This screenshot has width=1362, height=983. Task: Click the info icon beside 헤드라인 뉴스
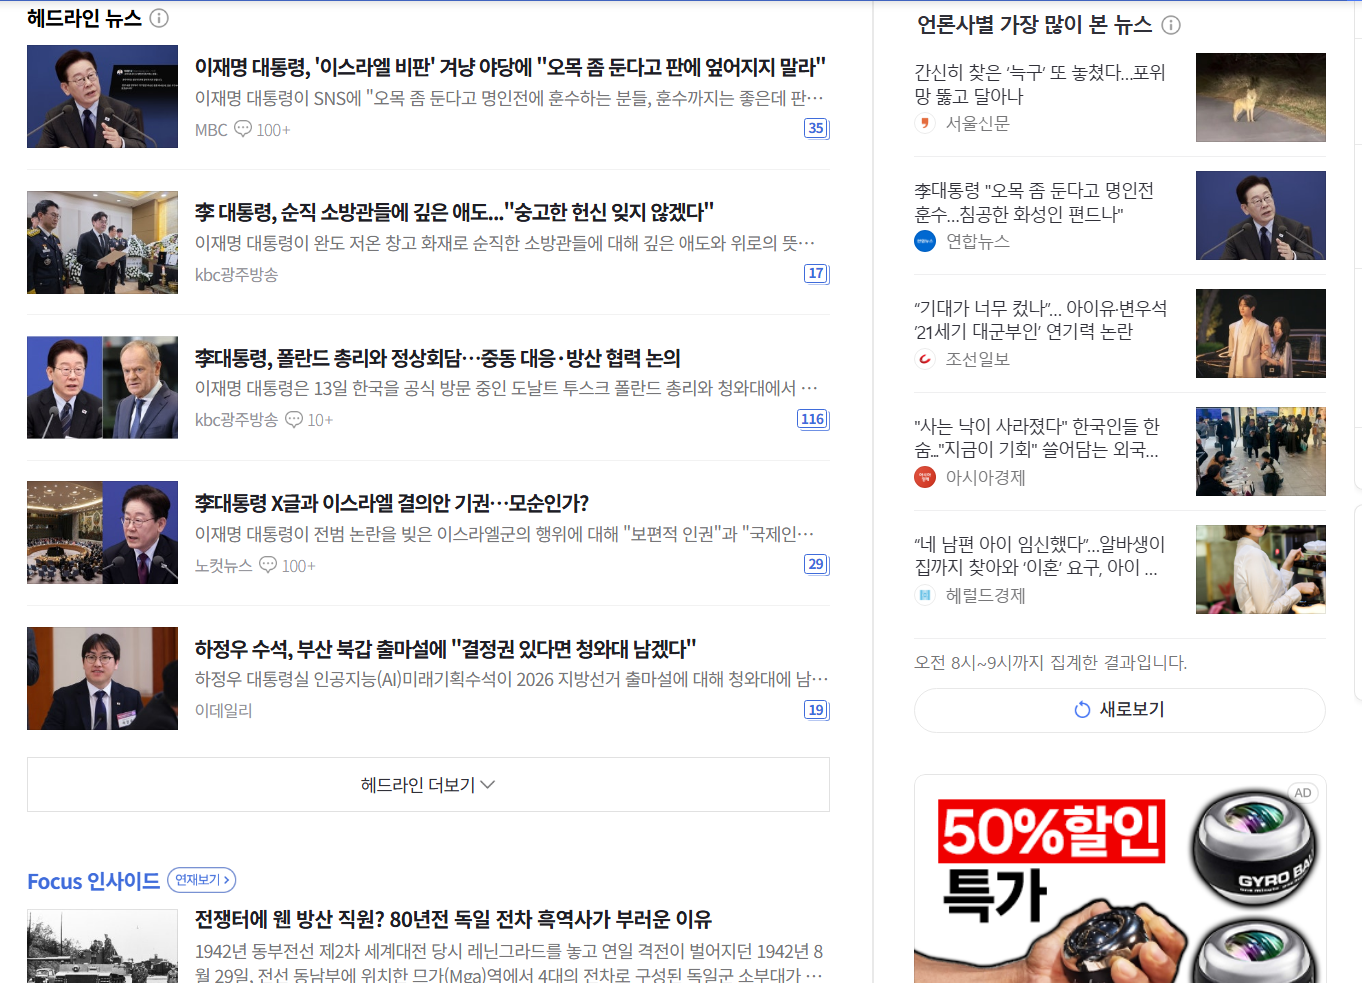point(159,18)
